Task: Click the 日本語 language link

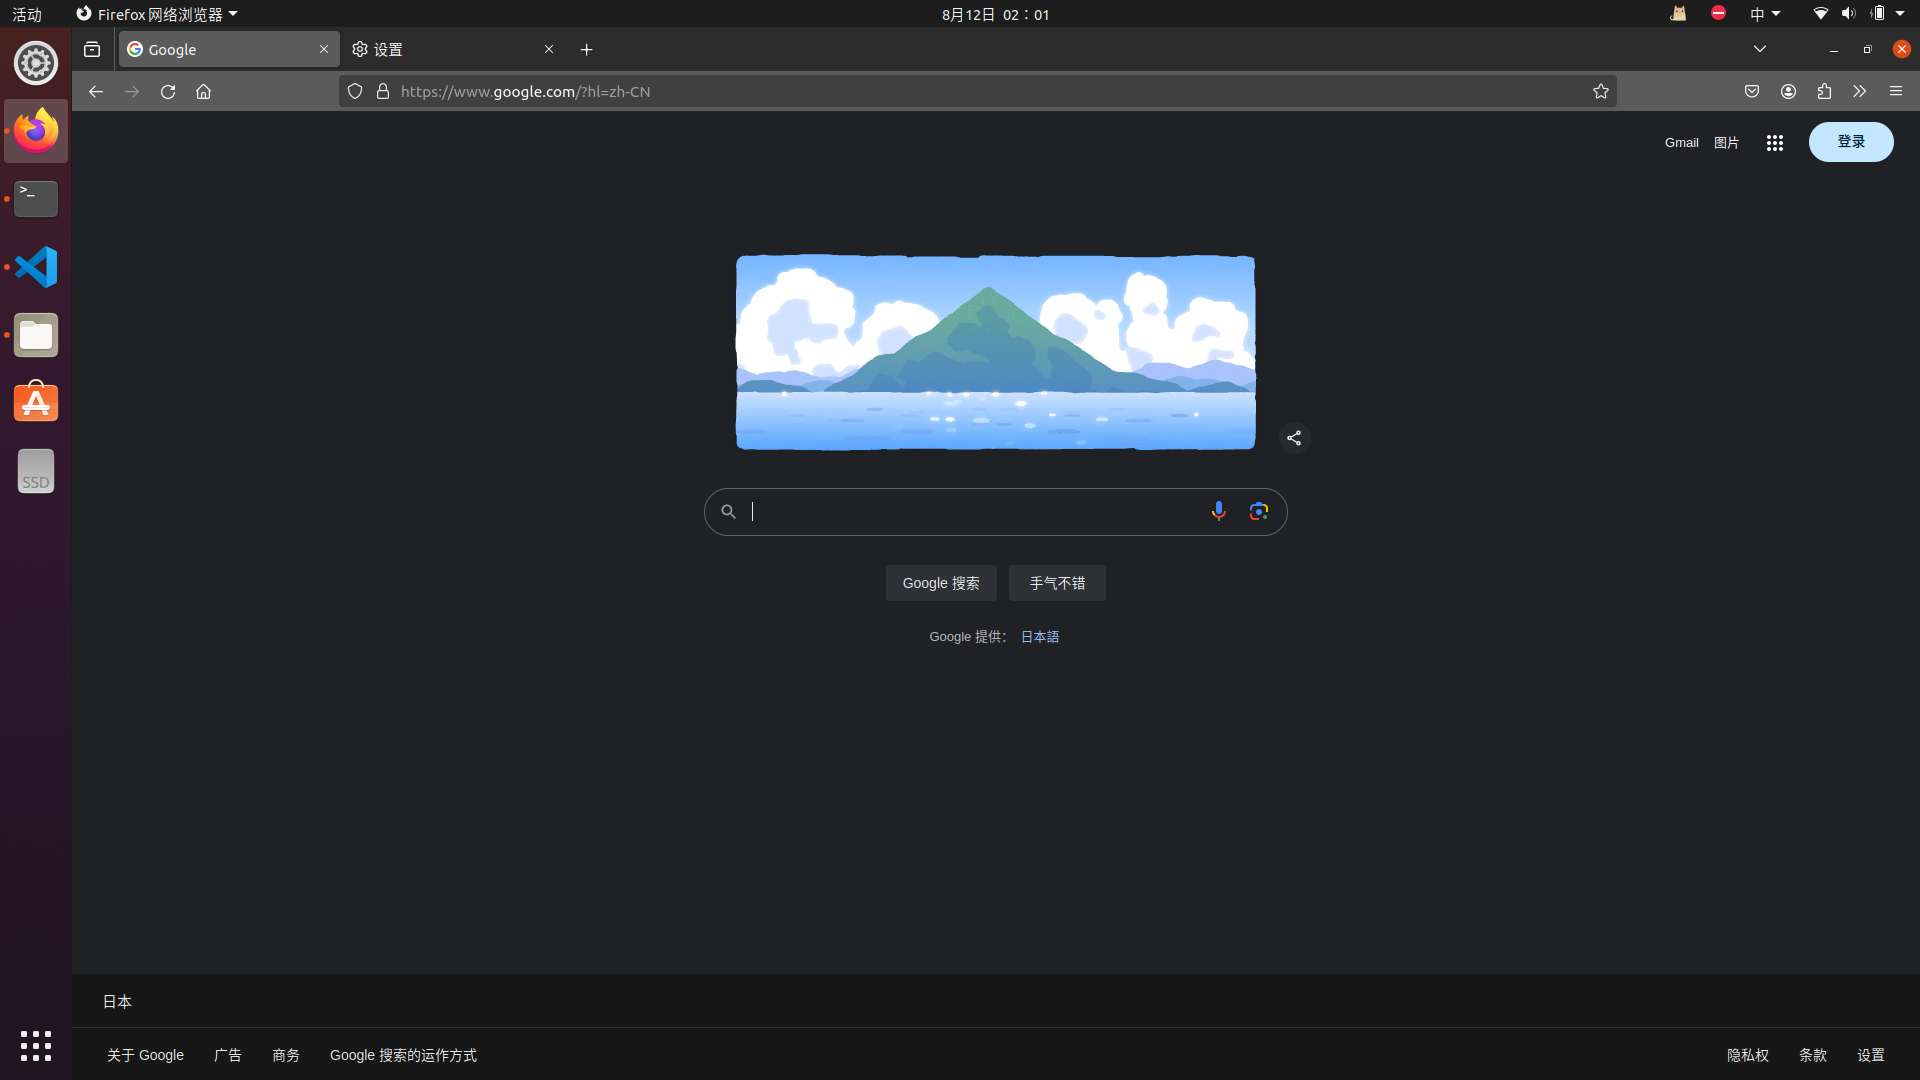Action: pyautogui.click(x=1039, y=637)
